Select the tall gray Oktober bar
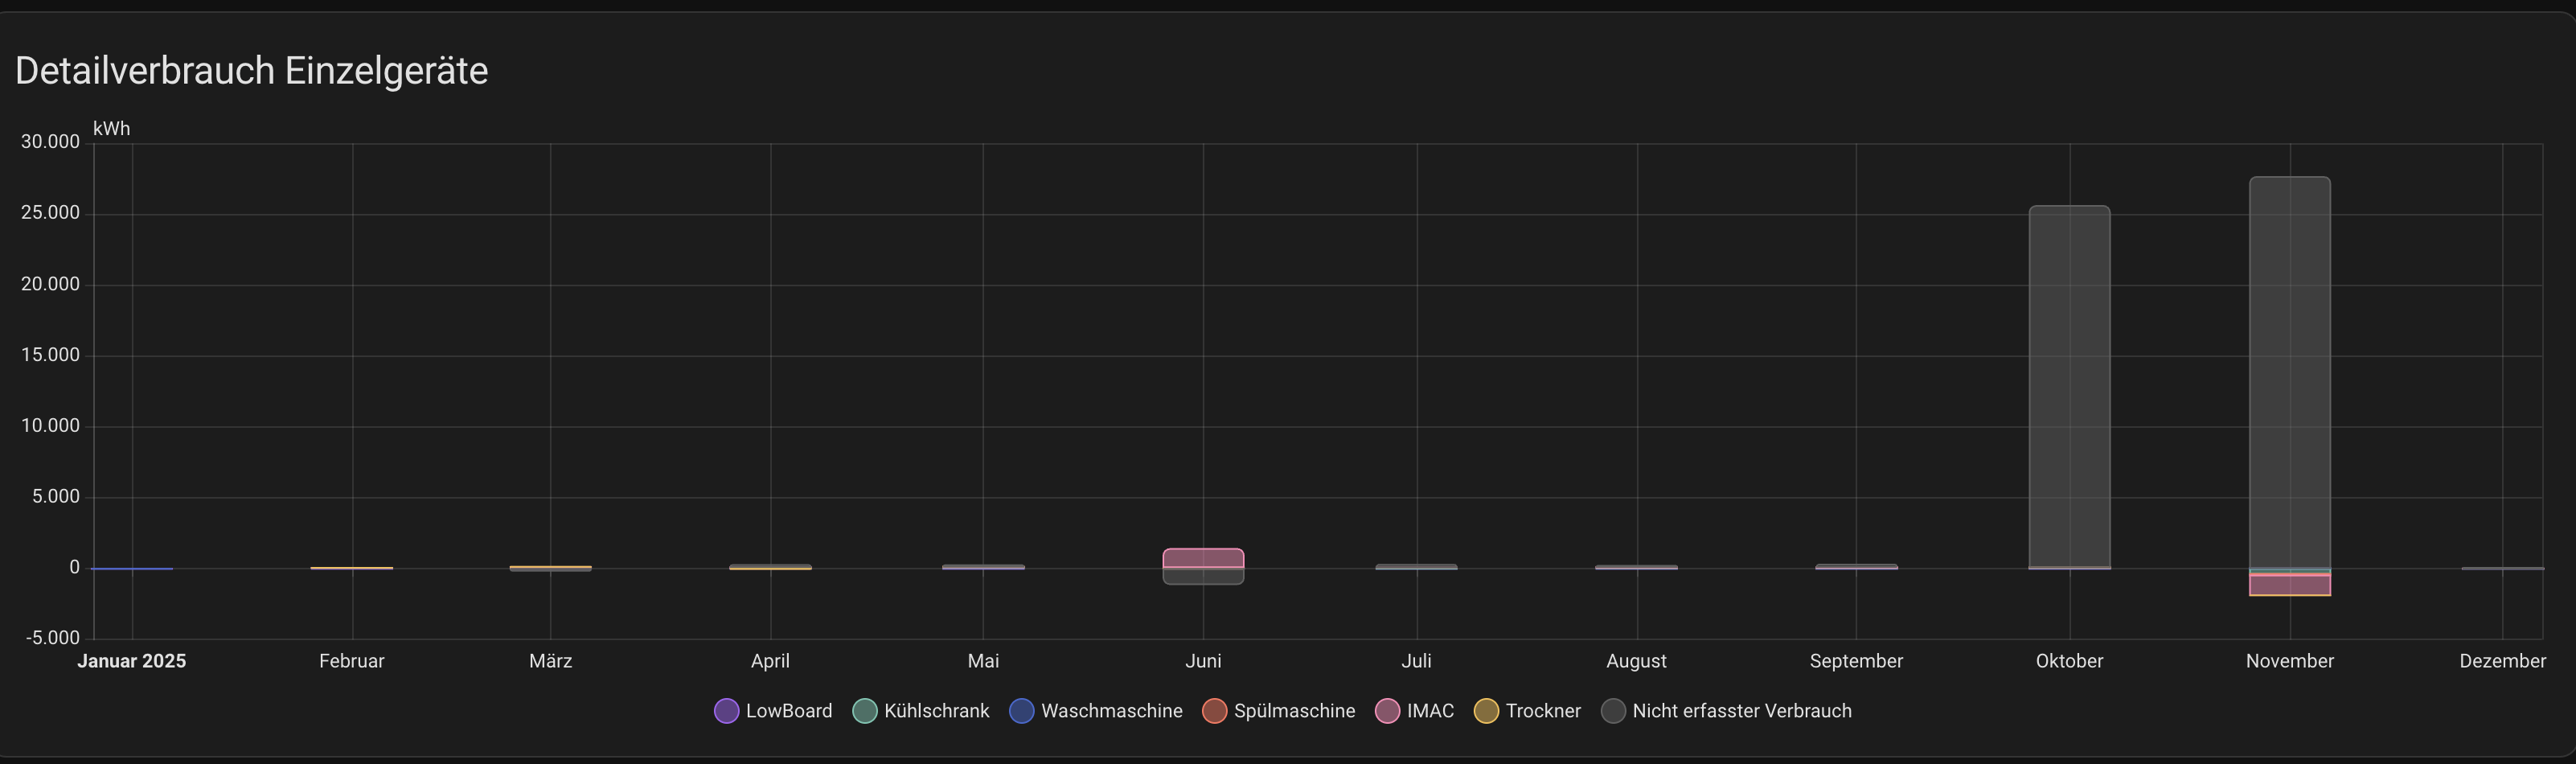The image size is (2576, 764). click(2069, 386)
